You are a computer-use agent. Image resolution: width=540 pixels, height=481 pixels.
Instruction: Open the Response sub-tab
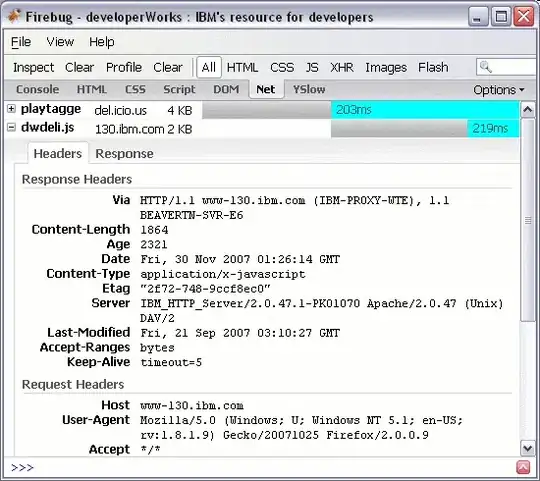click(124, 154)
